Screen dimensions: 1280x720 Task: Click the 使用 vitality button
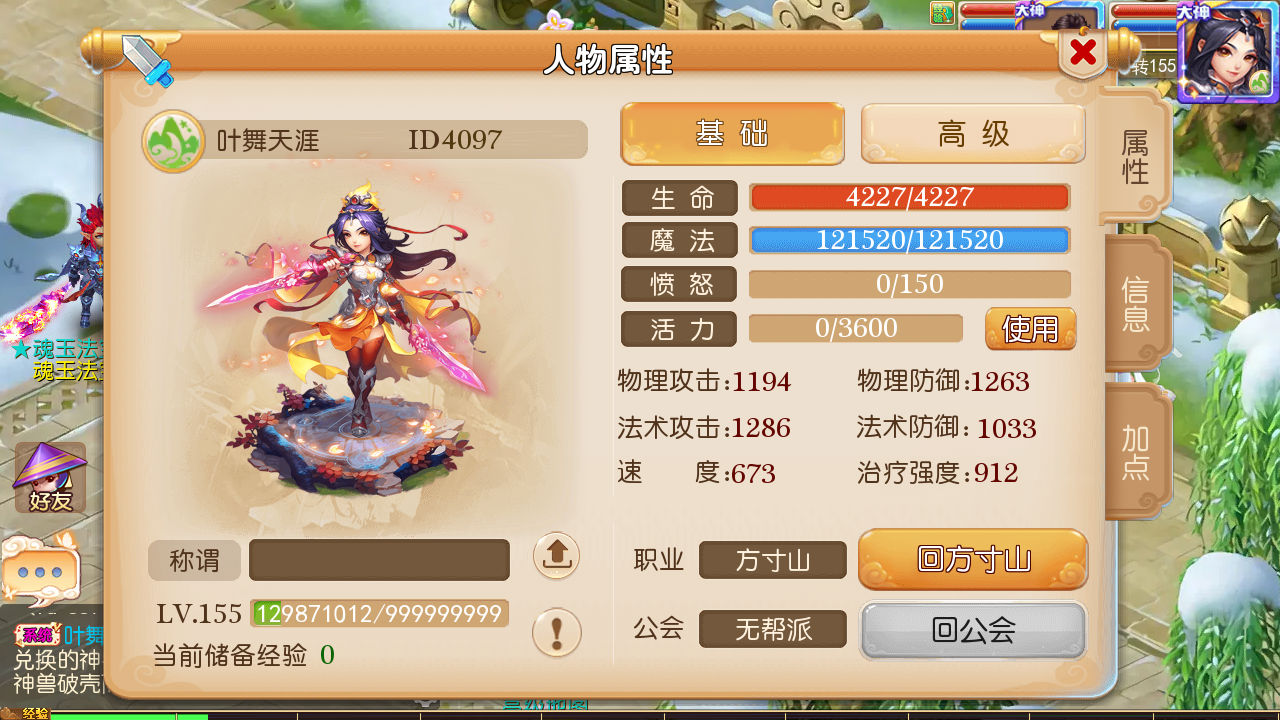pyautogui.click(x=1030, y=328)
